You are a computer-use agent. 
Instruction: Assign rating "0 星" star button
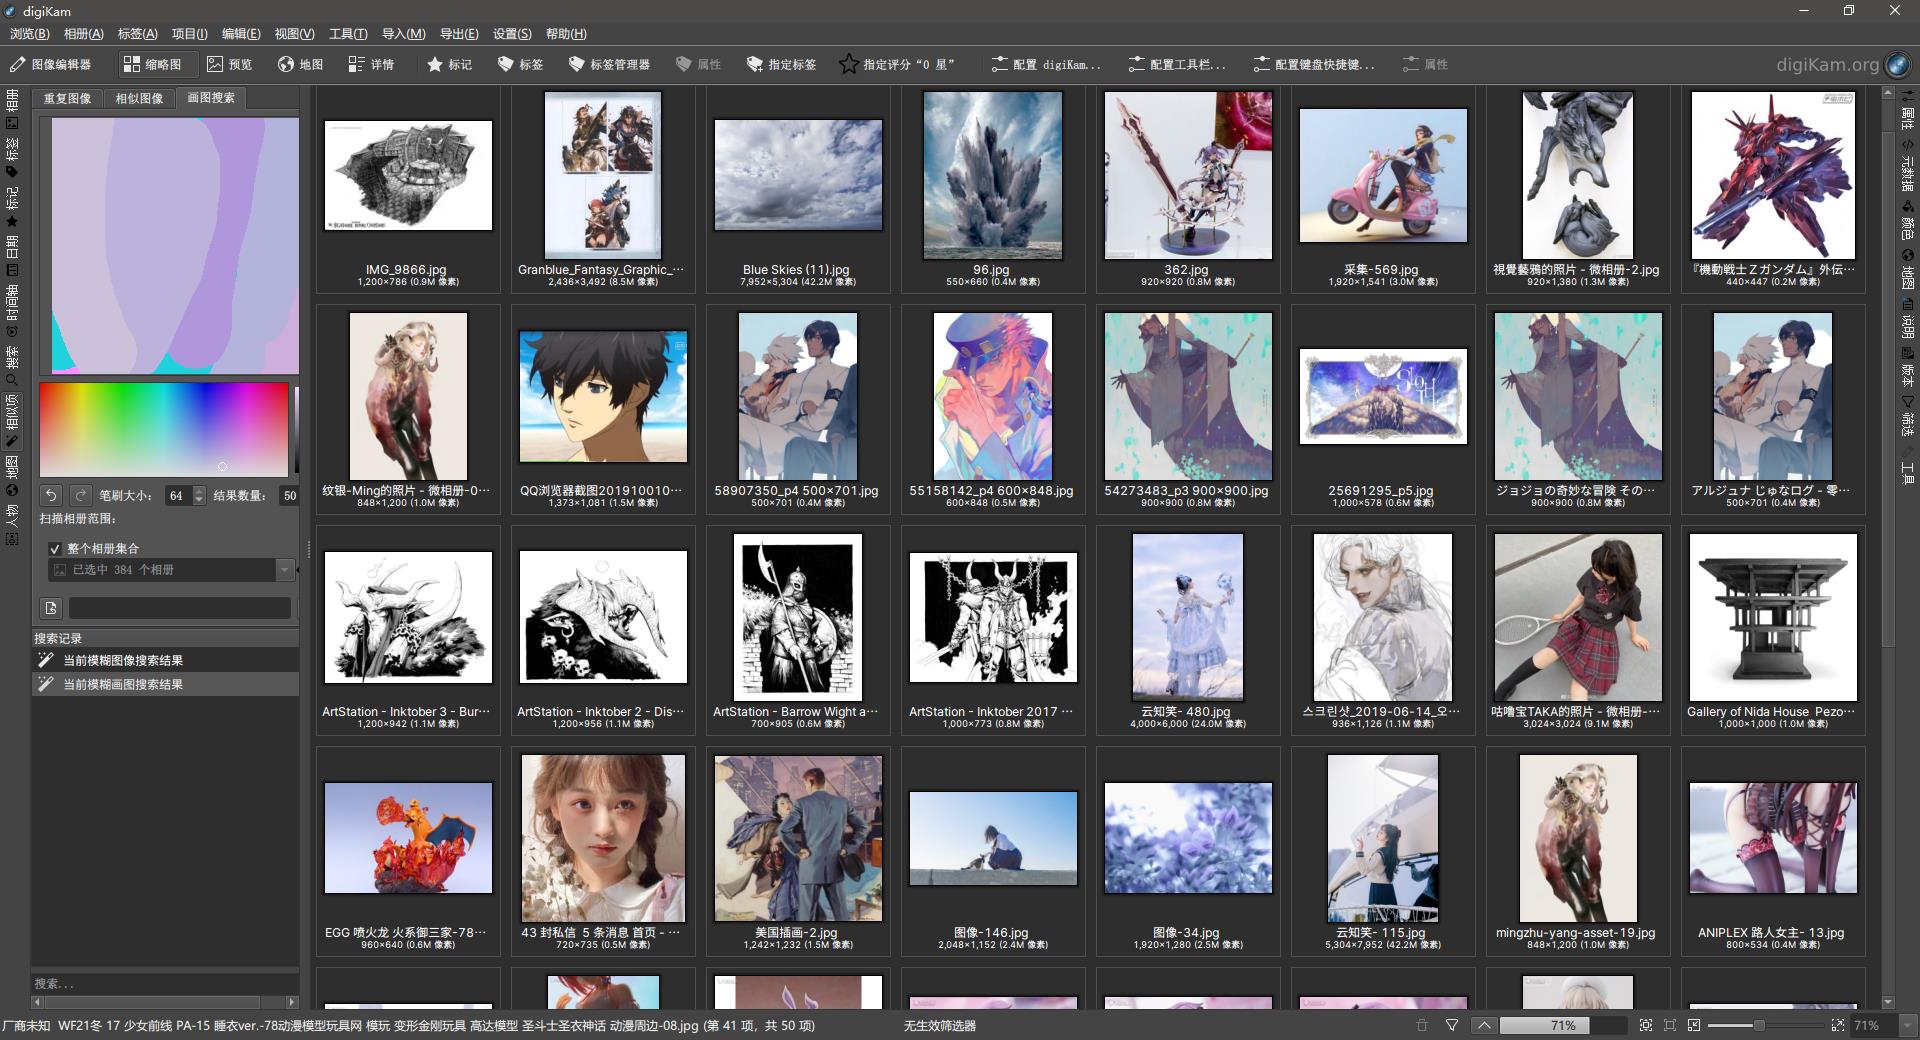(898, 64)
